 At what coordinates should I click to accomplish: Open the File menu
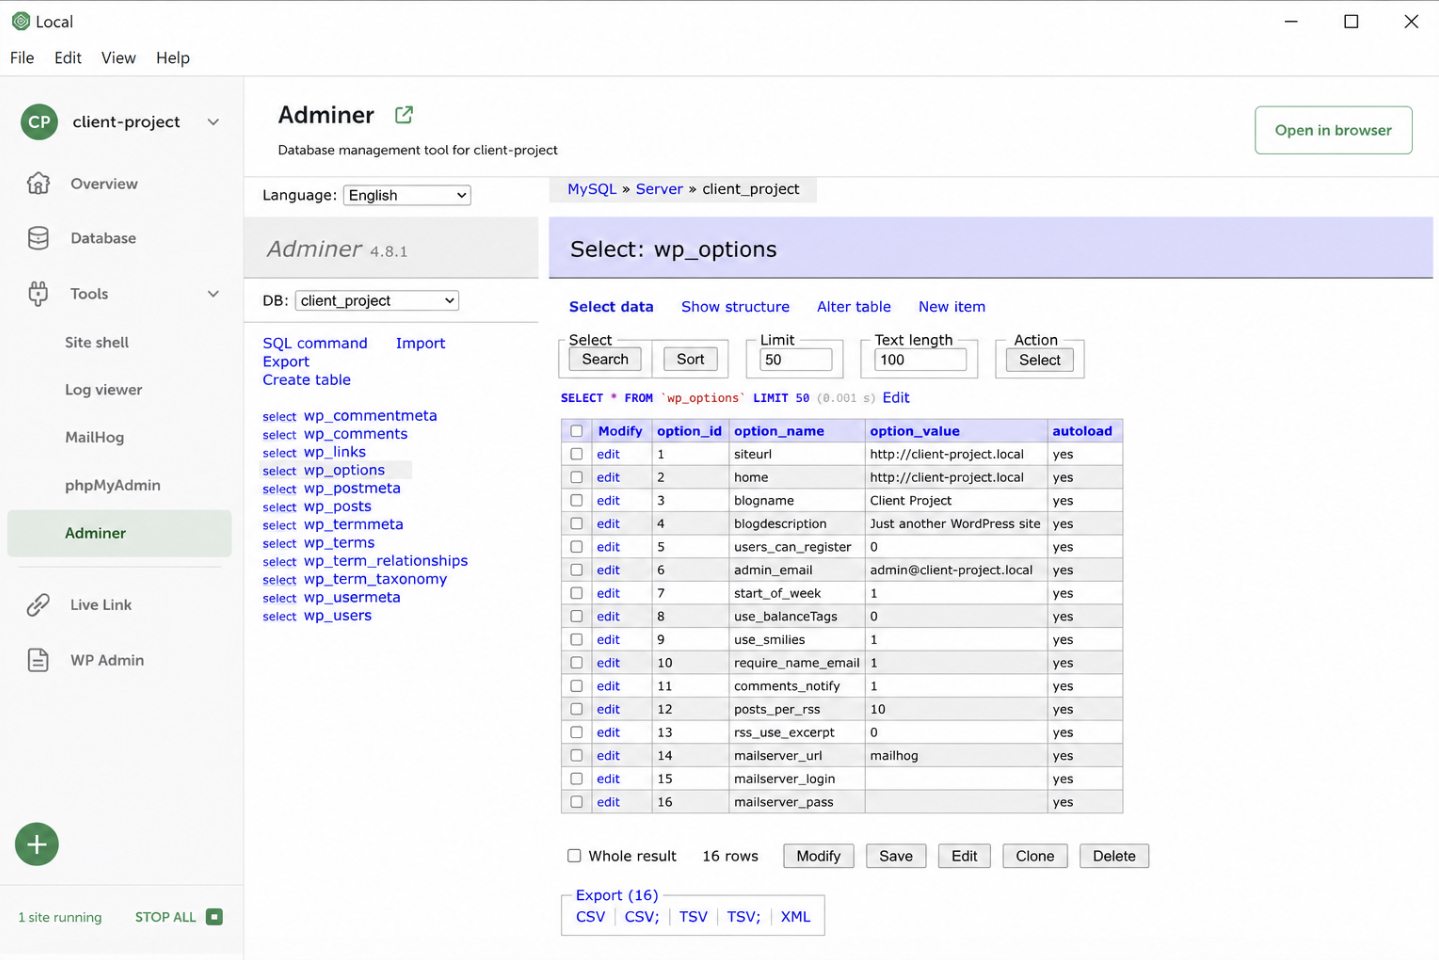pos(22,58)
